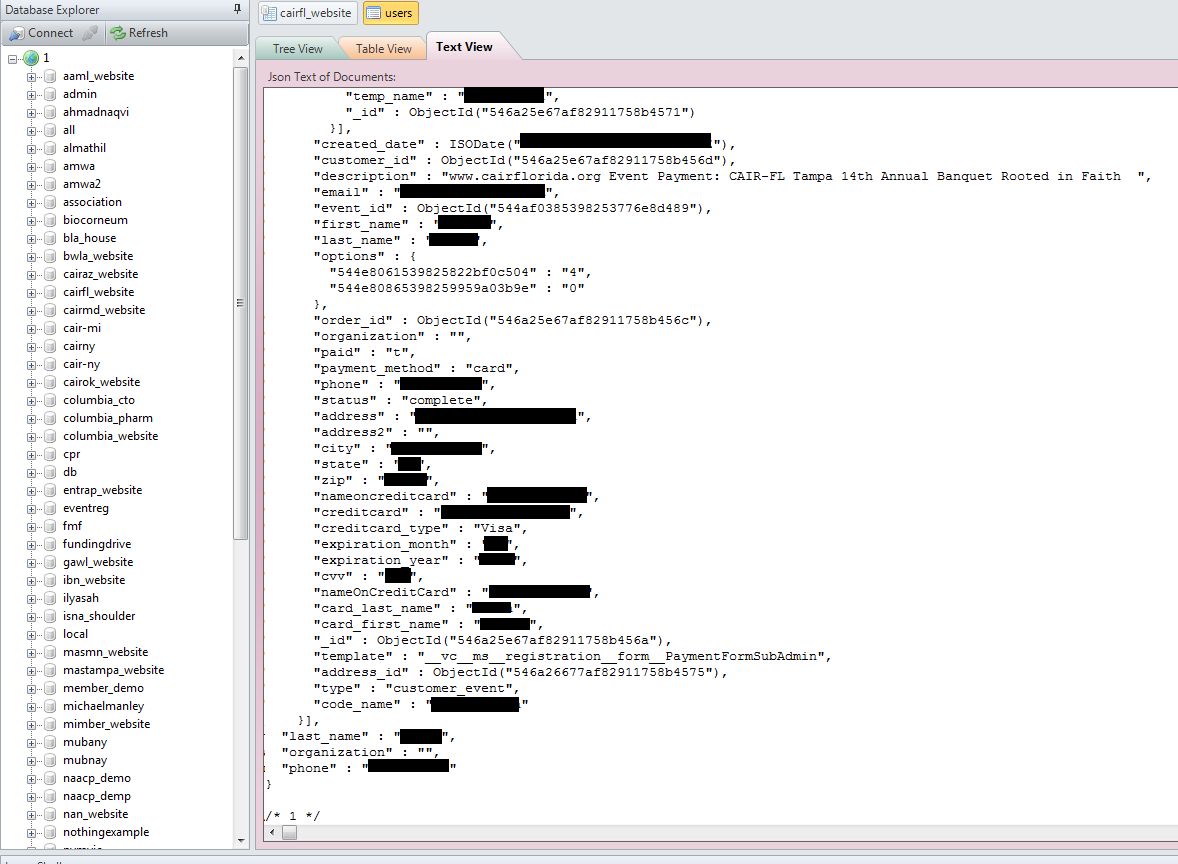
Task: Click the database icon for cairok_website
Action: (x=50, y=382)
